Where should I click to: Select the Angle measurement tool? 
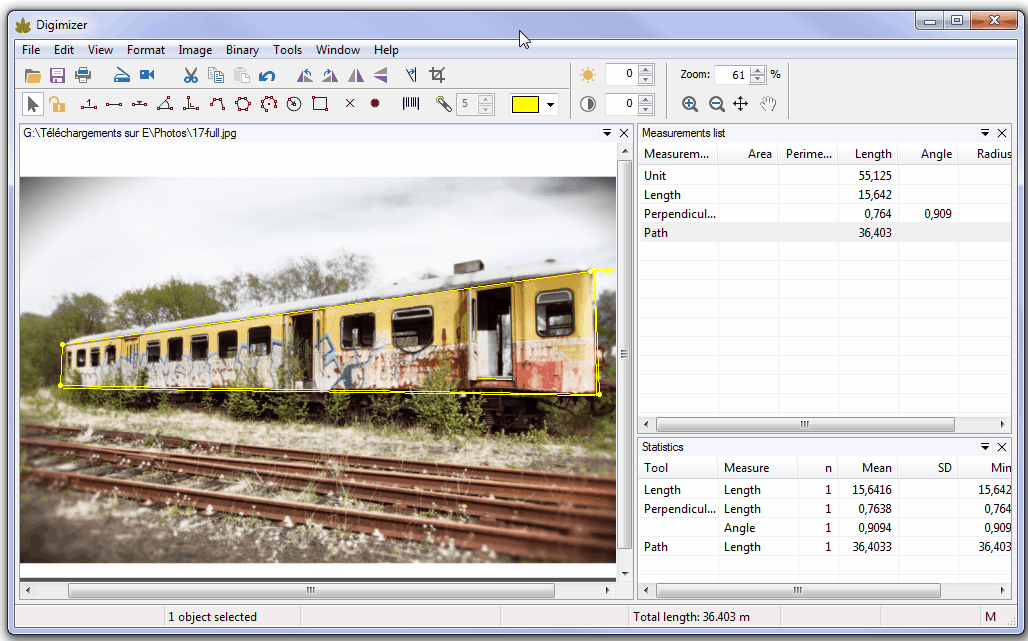[x=166, y=103]
